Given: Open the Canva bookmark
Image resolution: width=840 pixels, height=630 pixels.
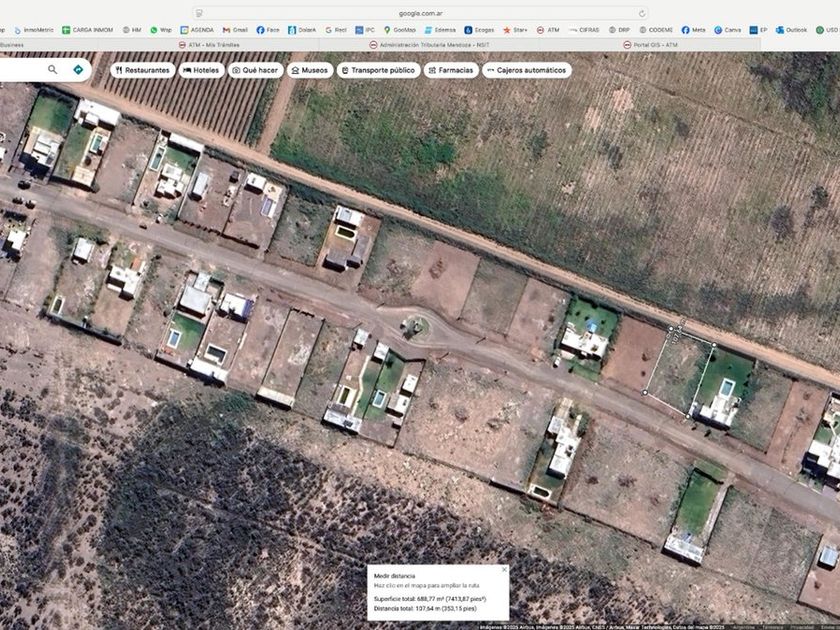Looking at the screenshot, I should pyautogui.click(x=727, y=30).
